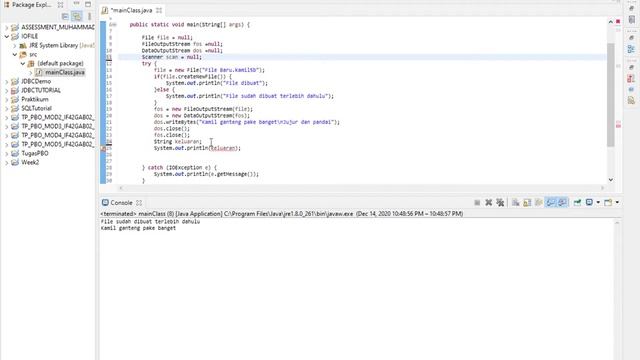Select the SQLTutorial project
Image resolution: width=640 pixels, height=360 pixels.
click(36, 108)
